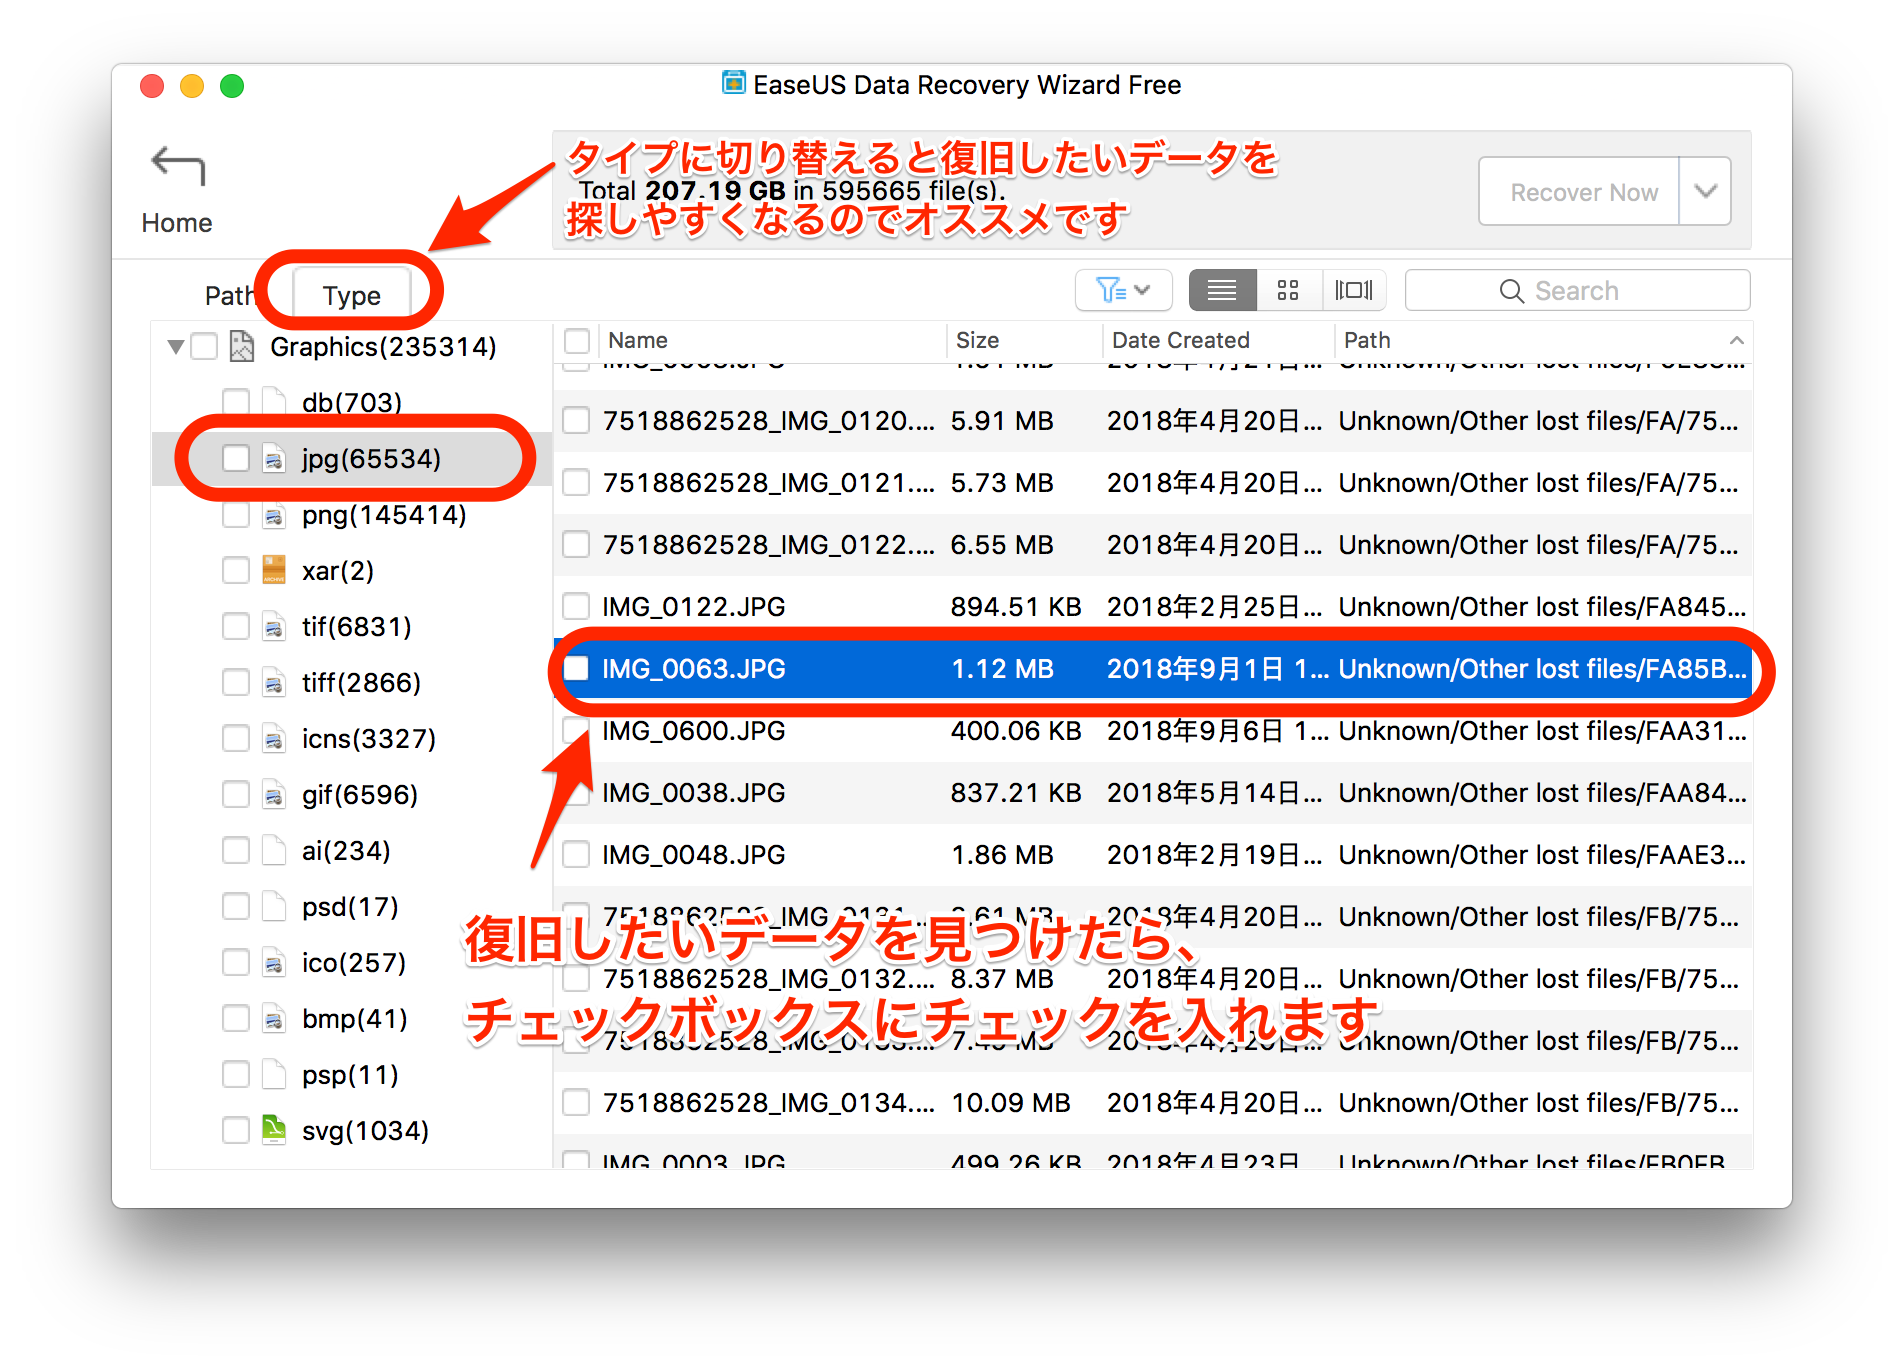The image size is (1904, 1368).
Task: Switch to the Path tab
Action: pos(229,295)
